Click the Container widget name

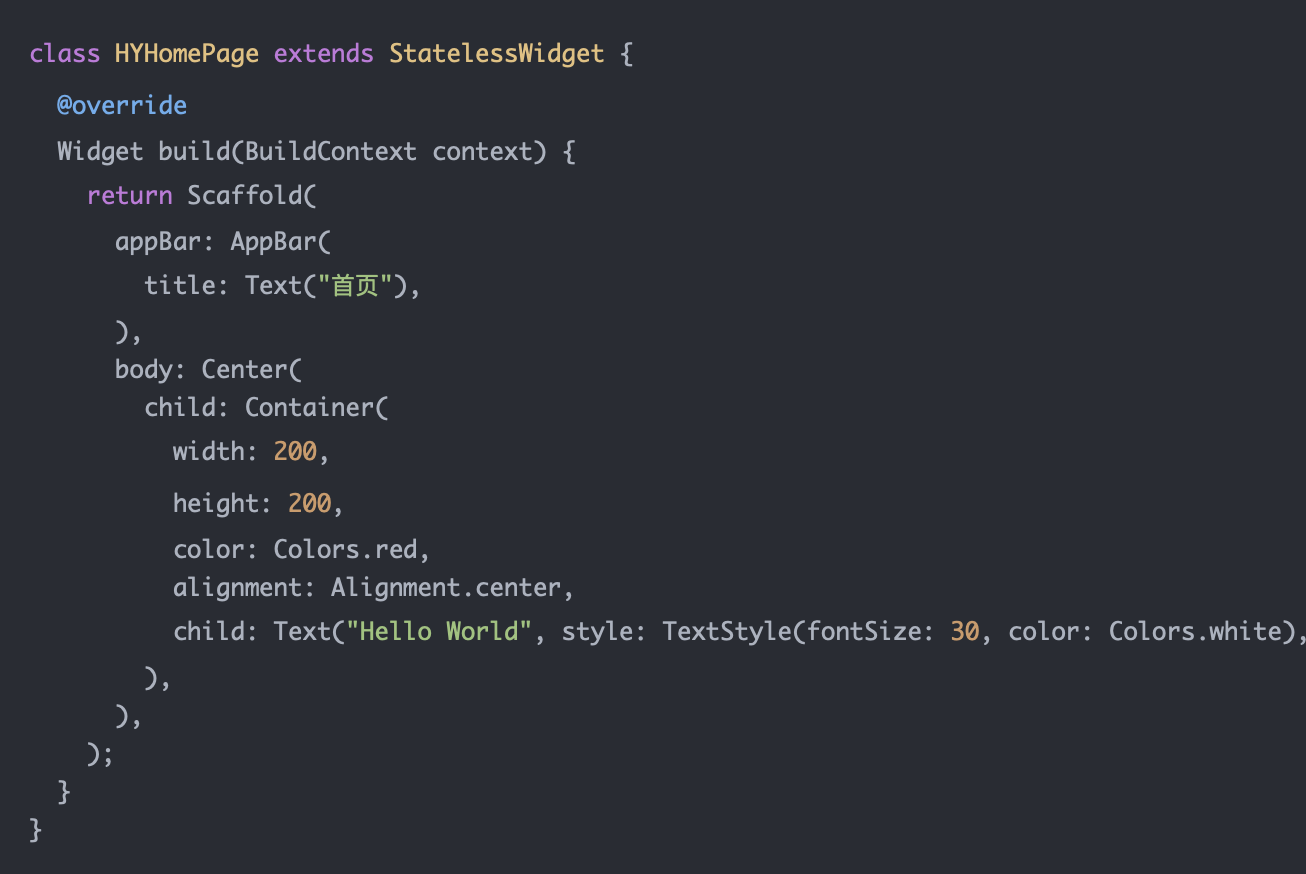(x=310, y=407)
